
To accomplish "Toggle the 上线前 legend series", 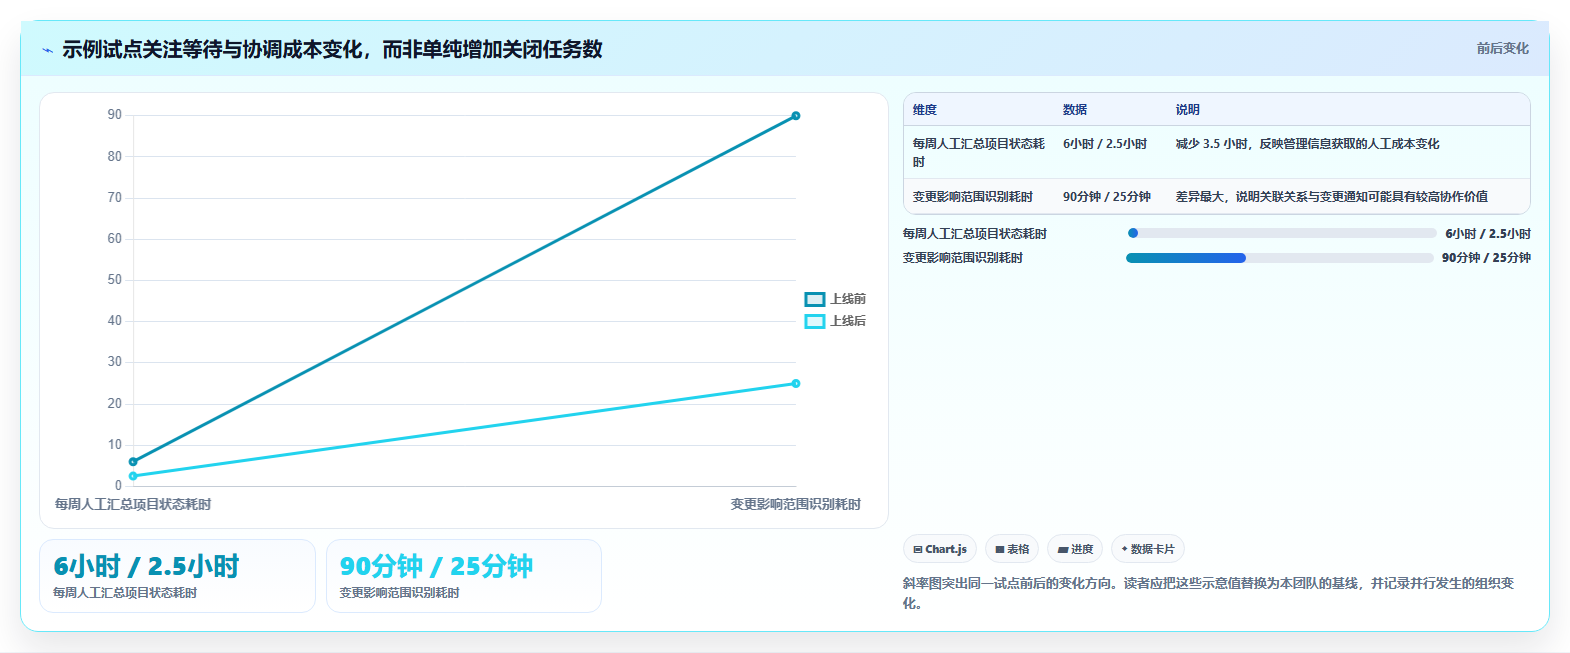I will pyautogui.click(x=835, y=299).
